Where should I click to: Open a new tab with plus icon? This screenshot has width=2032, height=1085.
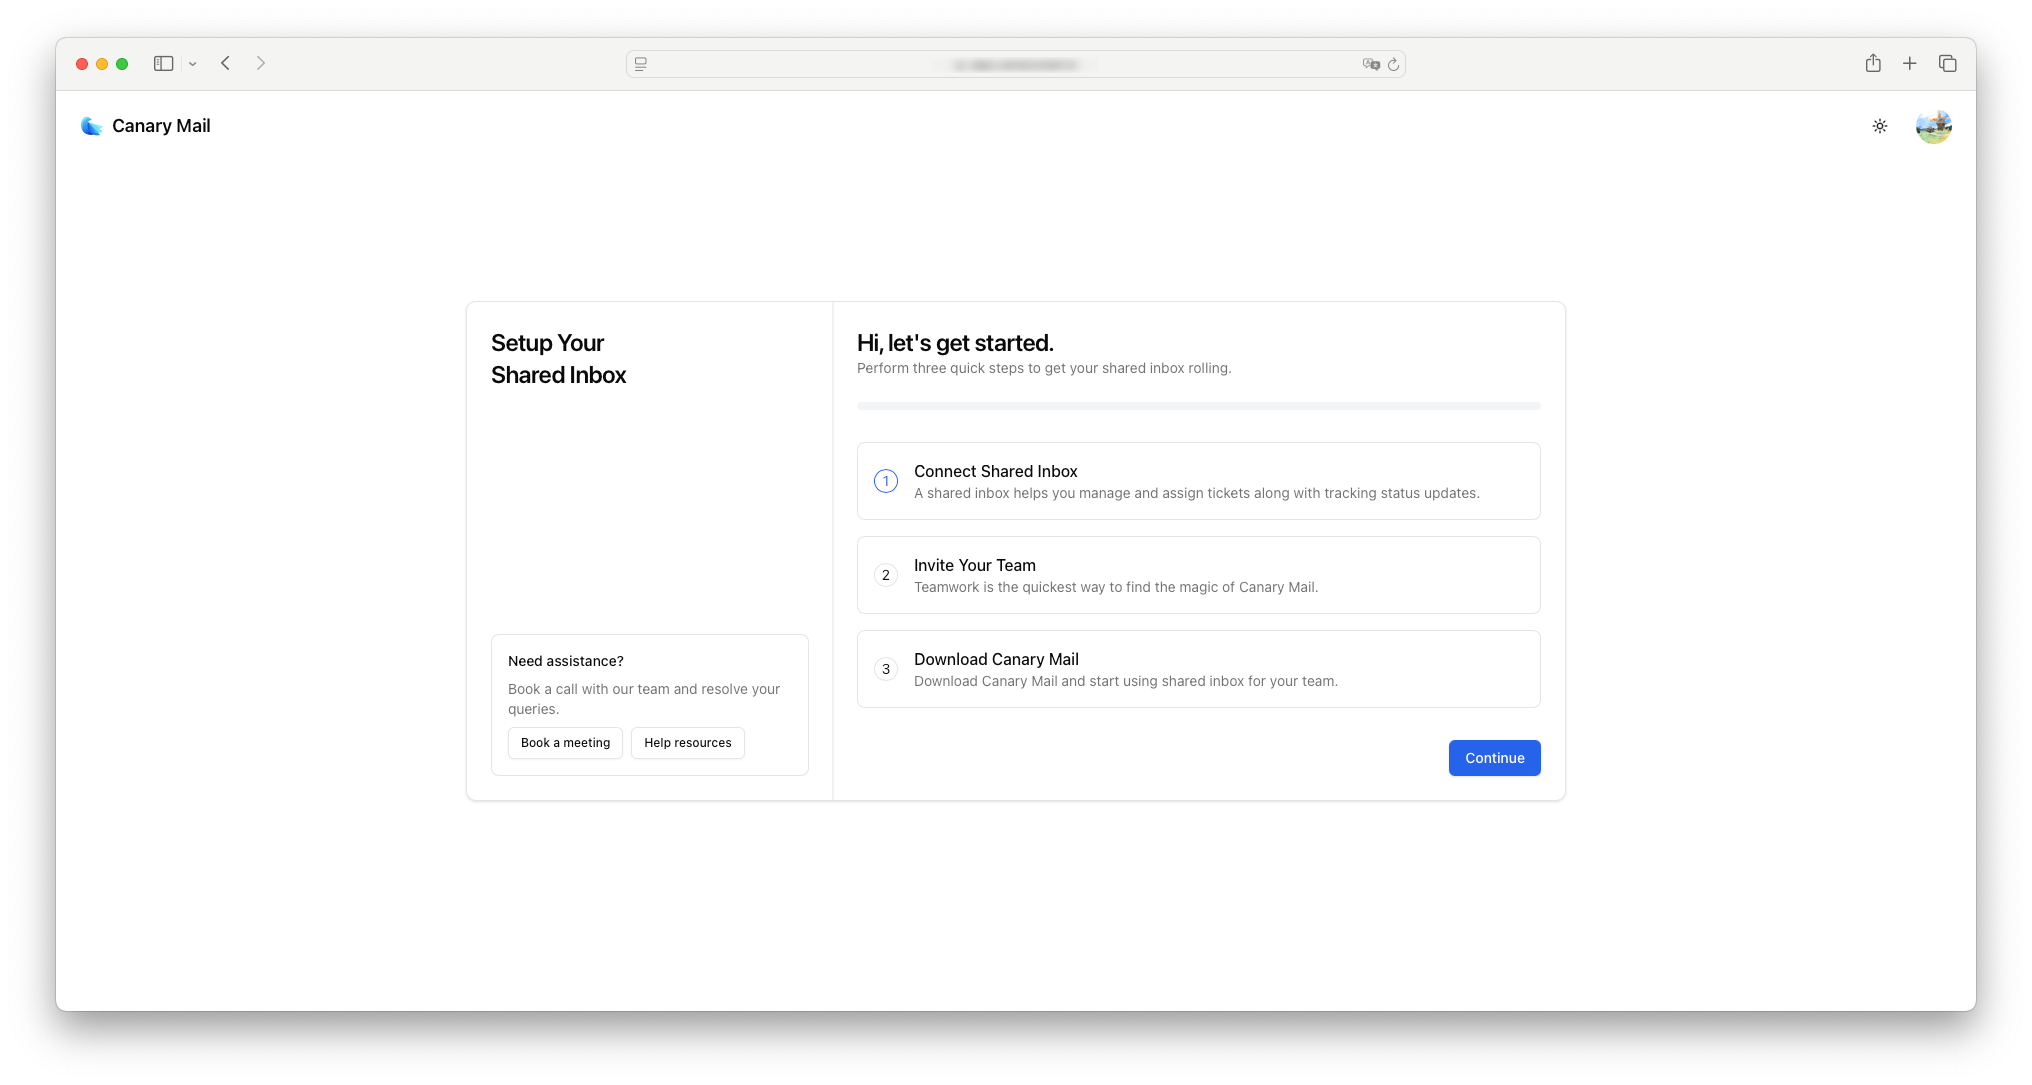point(1909,63)
